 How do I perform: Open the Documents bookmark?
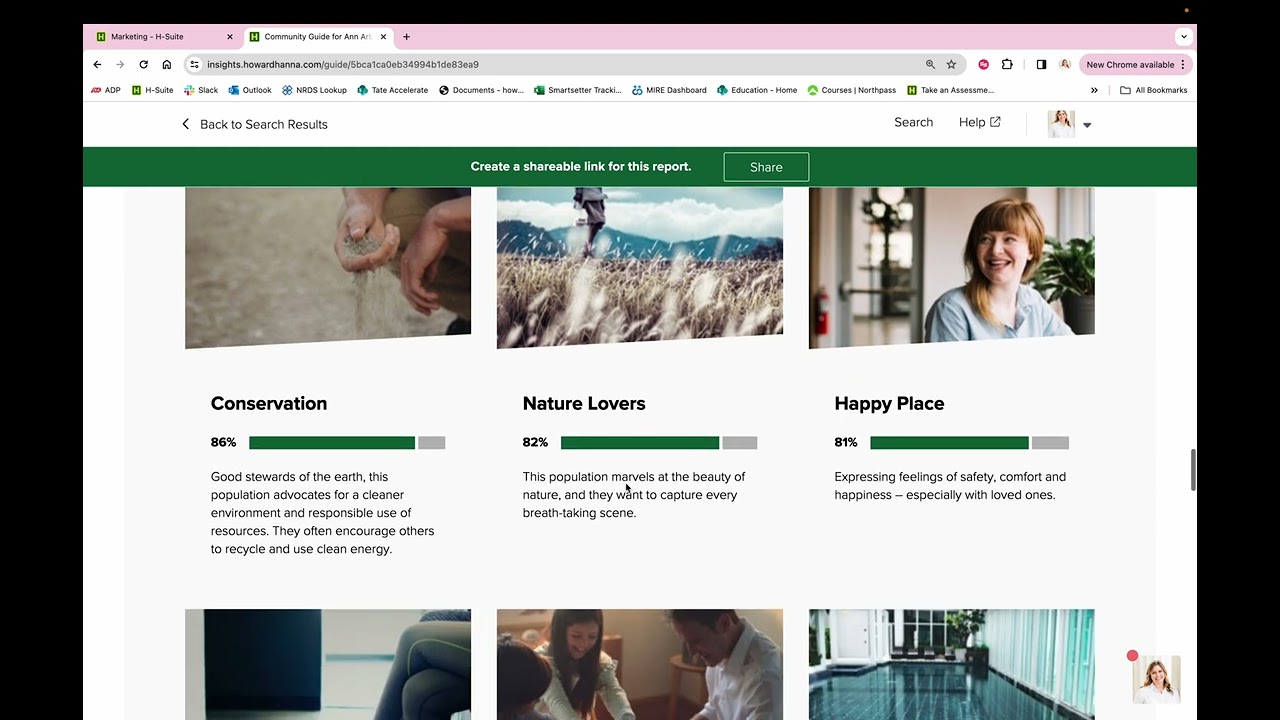coord(481,90)
